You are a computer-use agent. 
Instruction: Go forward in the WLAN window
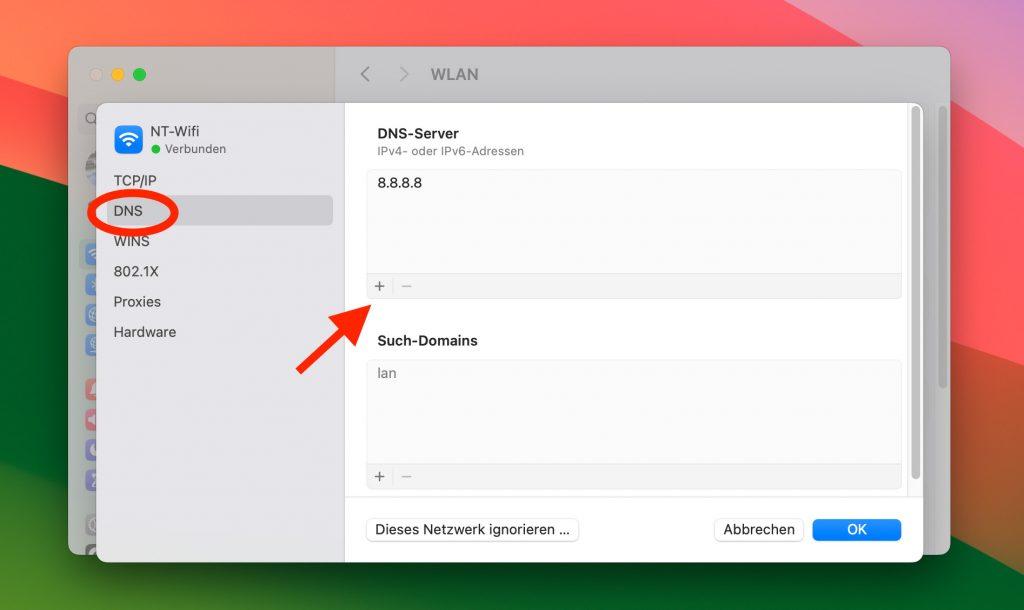pos(404,74)
